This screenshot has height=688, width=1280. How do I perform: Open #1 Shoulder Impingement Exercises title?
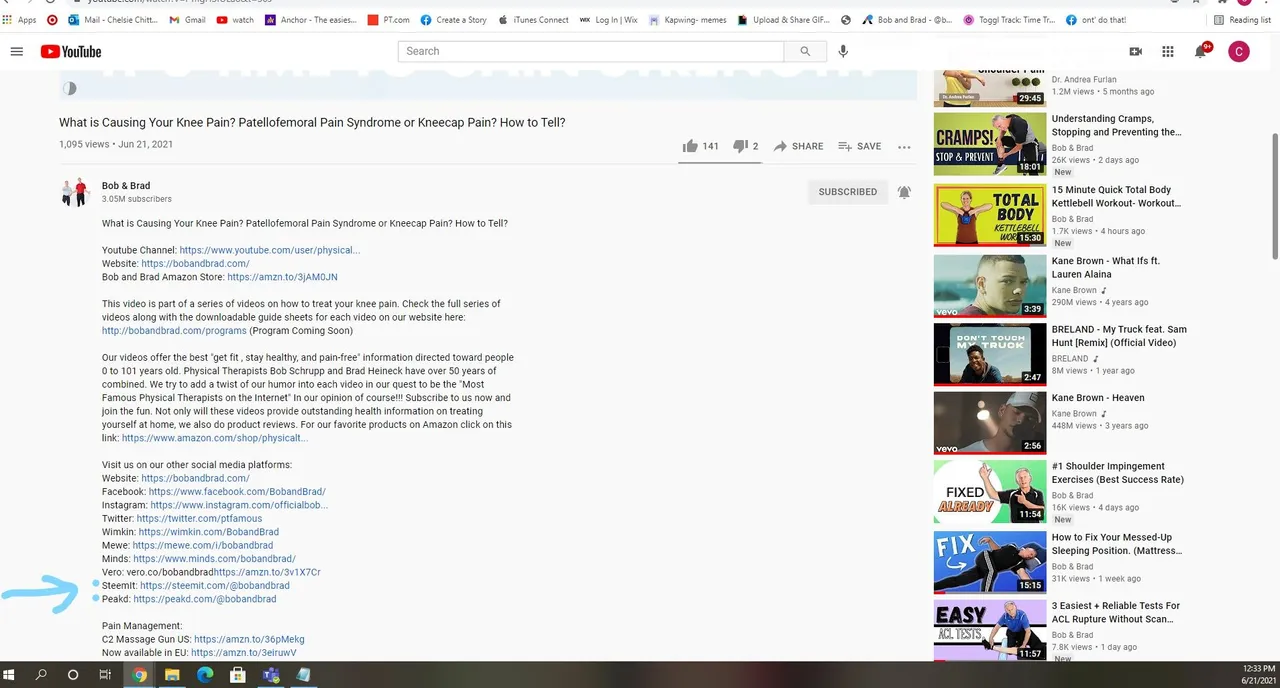coord(1117,473)
